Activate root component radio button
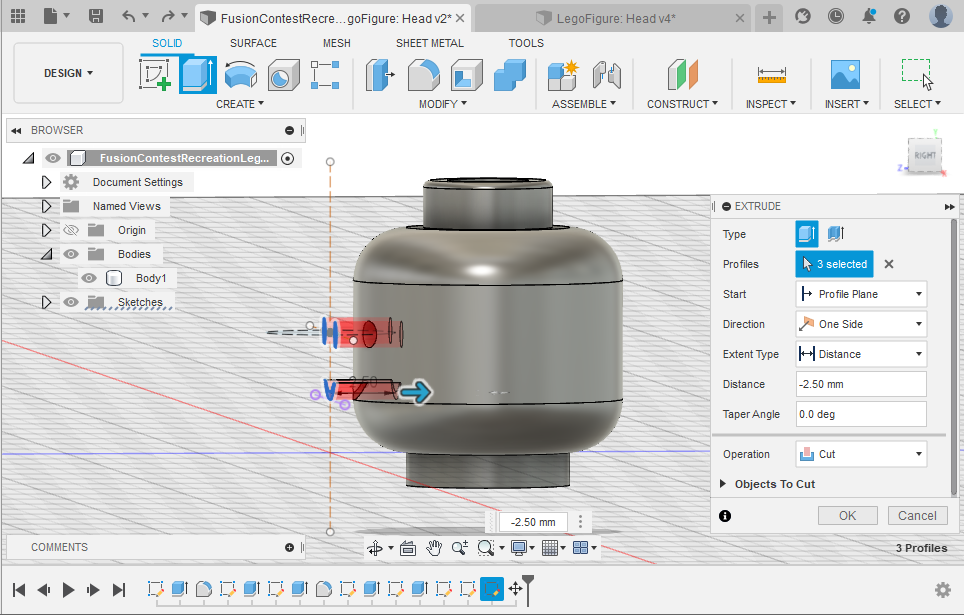Screen dimensions: 964x615 (287, 159)
